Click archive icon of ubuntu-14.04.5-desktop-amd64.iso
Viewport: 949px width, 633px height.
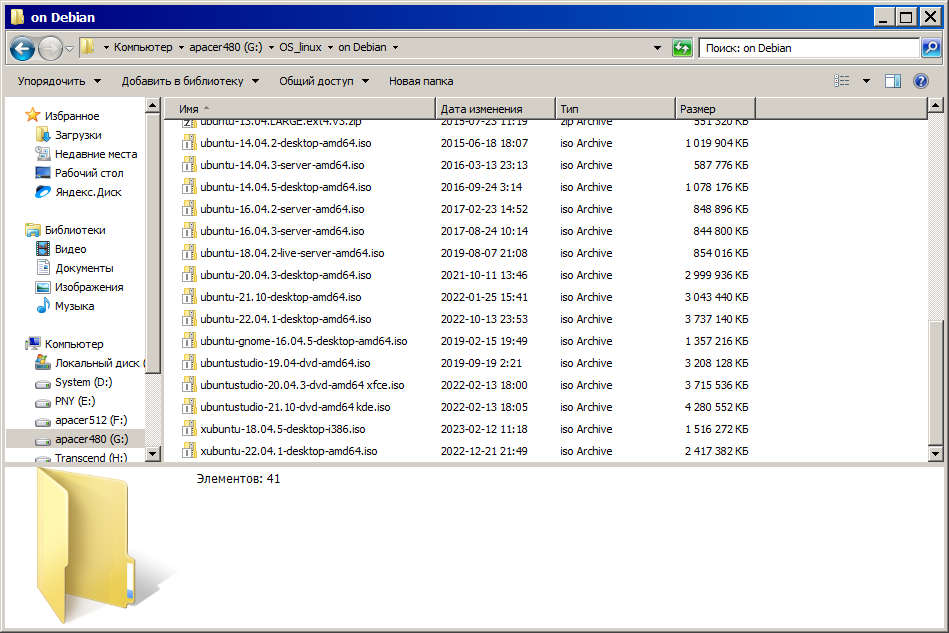pyautogui.click(x=189, y=187)
